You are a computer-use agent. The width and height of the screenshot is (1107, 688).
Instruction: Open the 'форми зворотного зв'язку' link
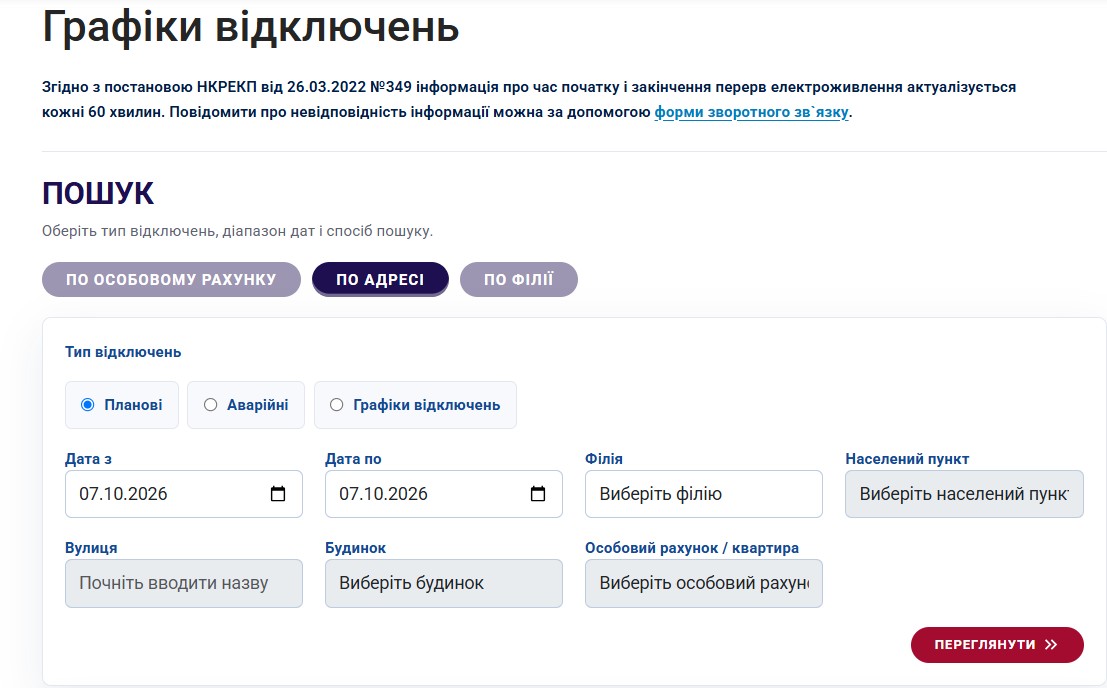click(752, 112)
